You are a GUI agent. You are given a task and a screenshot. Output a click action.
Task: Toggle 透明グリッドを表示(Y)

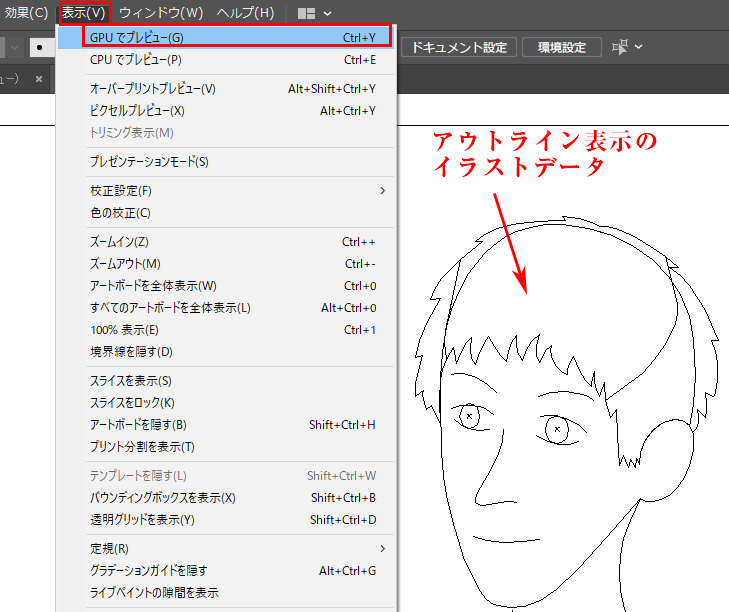pyautogui.click(x=225, y=519)
